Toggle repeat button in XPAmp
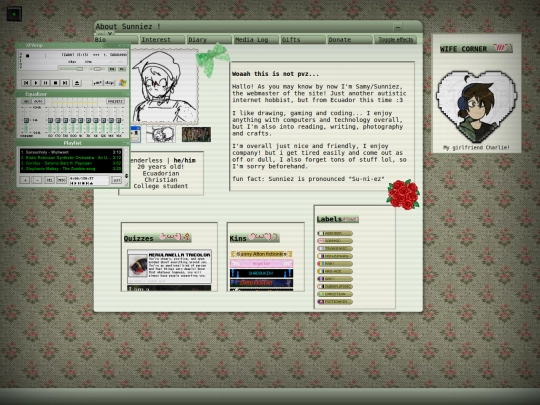 (110, 83)
